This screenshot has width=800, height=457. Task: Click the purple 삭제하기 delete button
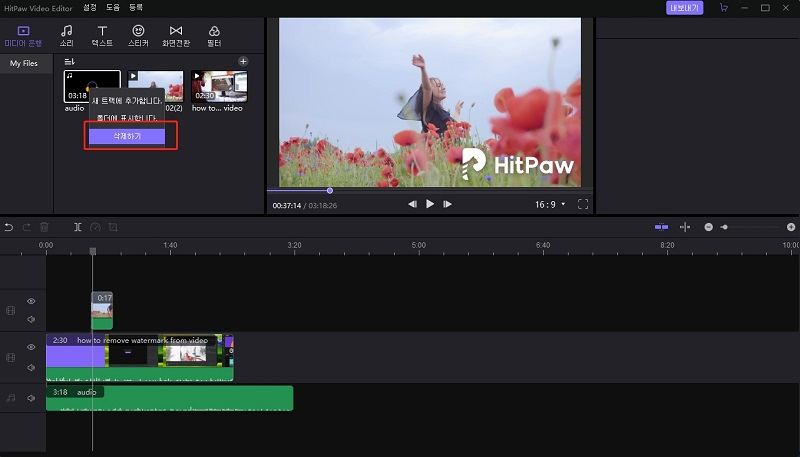[126, 136]
